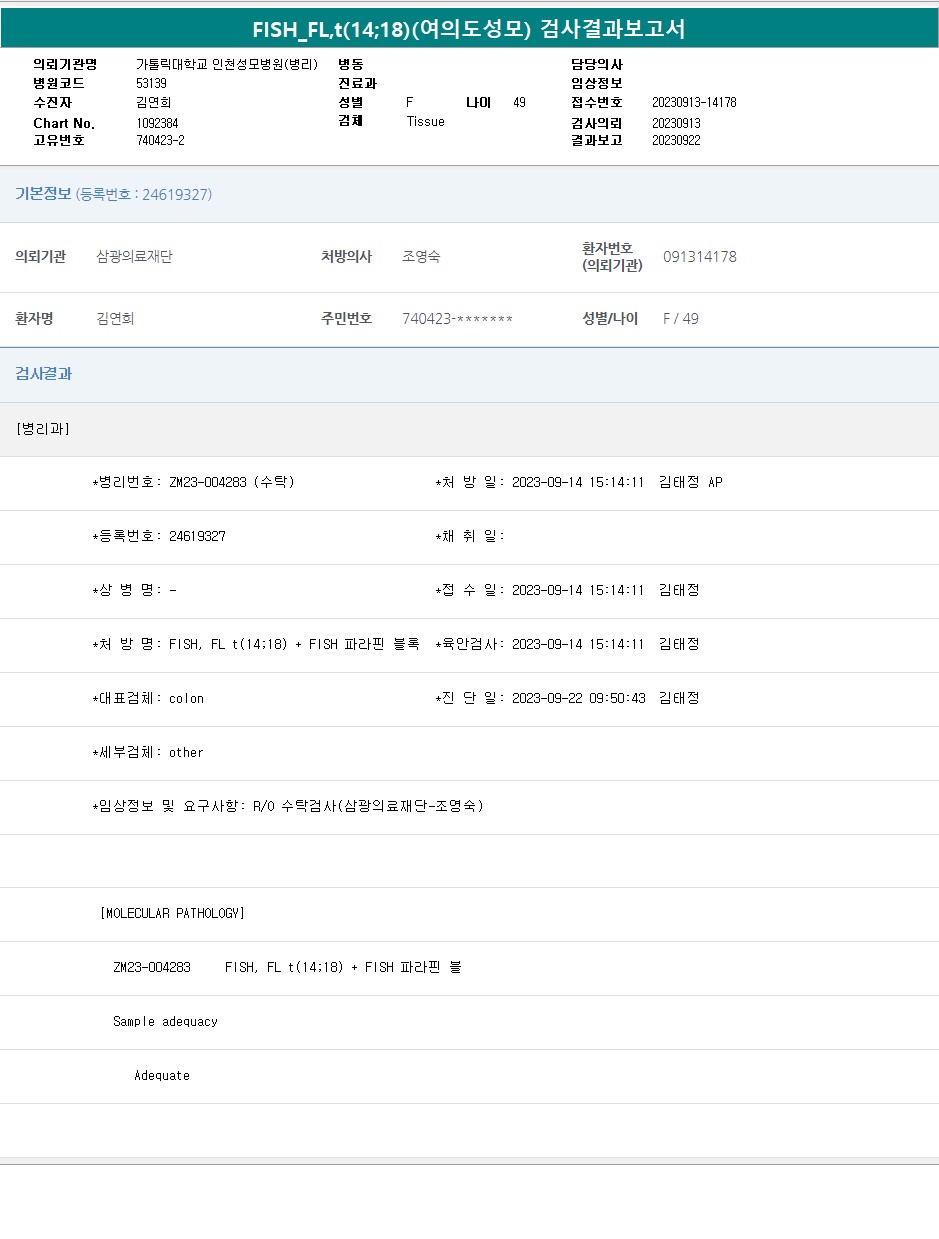
Task: Click 의뢰기관 value 삼광의료재단
Action: click(134, 257)
